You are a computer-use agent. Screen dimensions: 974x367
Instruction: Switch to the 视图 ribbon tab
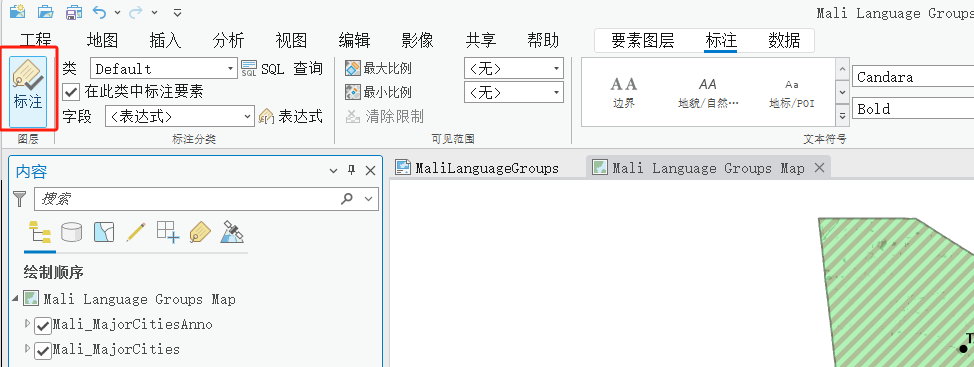(291, 41)
